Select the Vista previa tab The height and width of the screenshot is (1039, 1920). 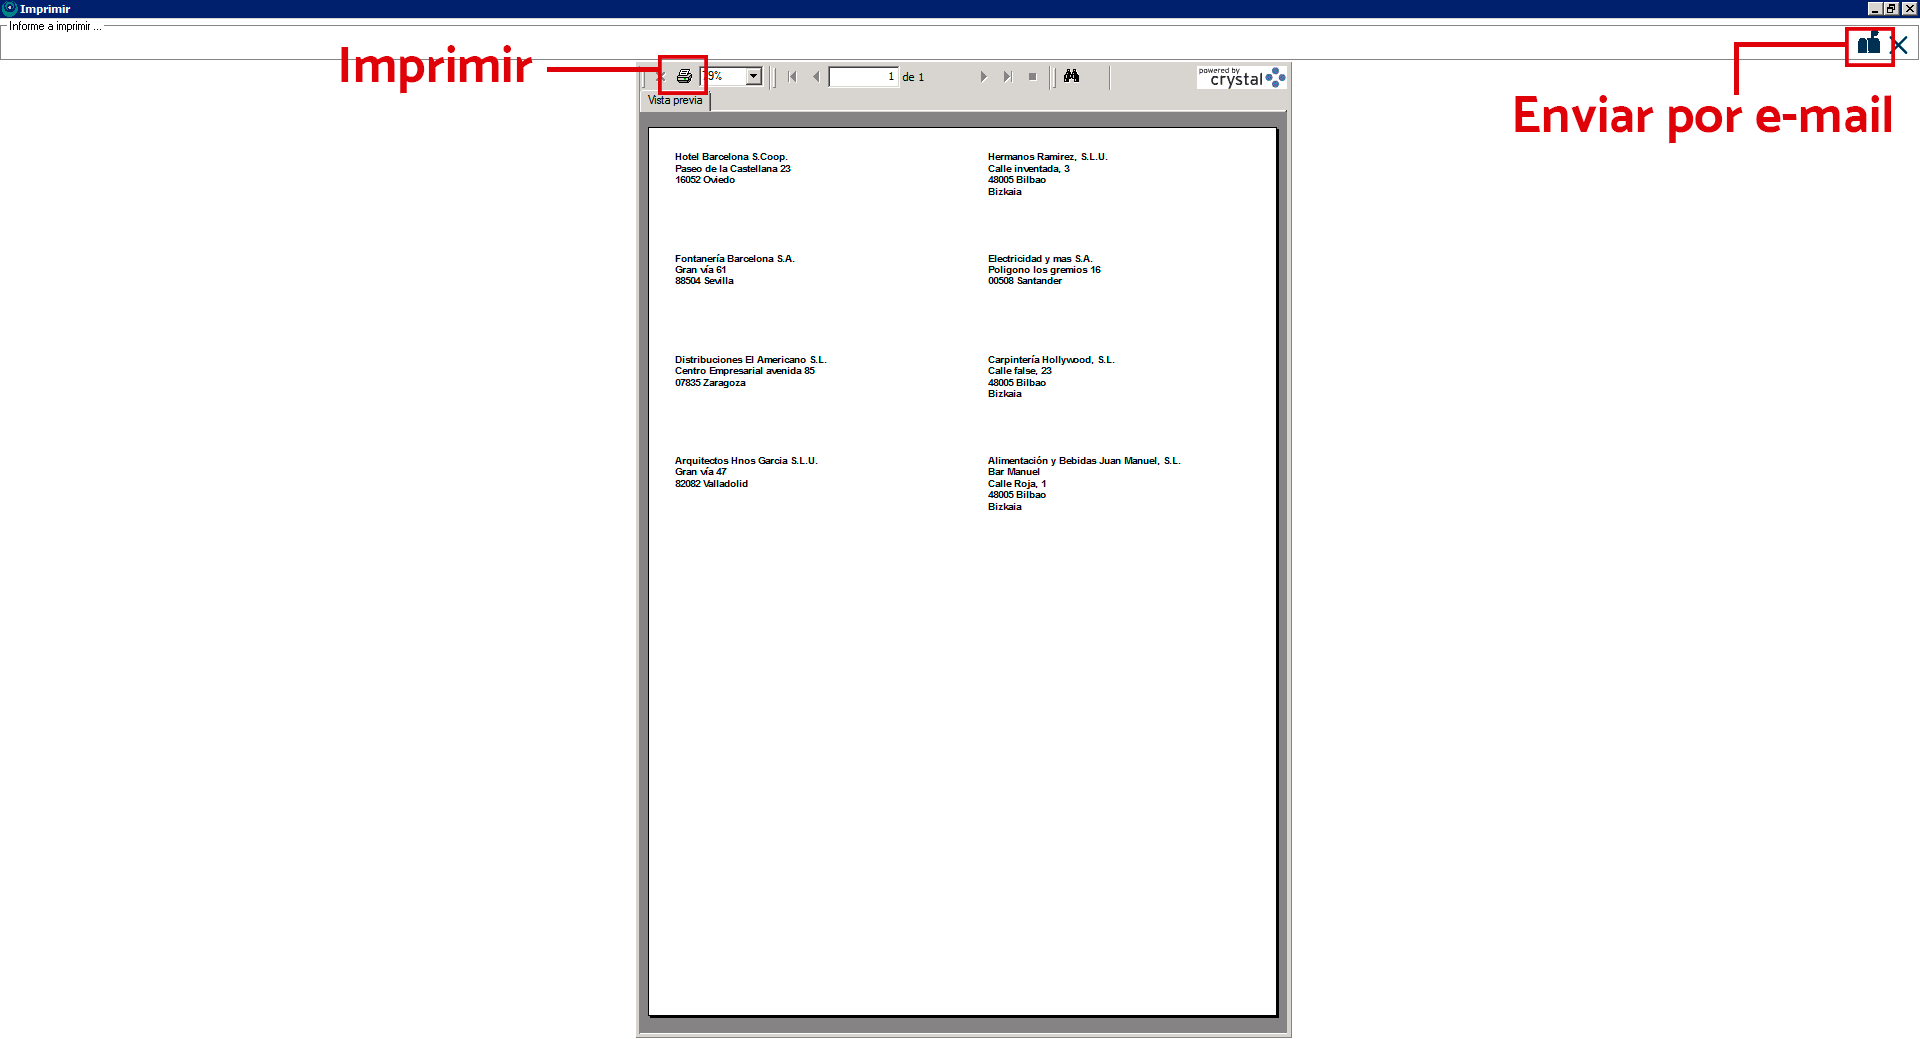(675, 100)
